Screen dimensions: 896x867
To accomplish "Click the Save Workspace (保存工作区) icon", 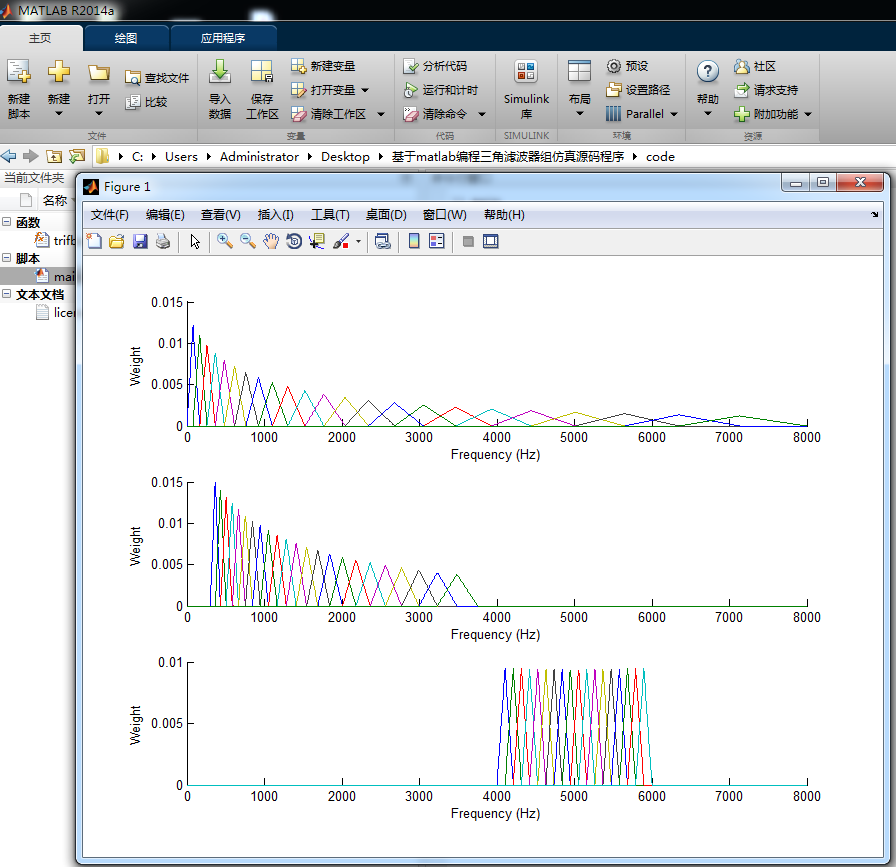I will coord(262,72).
